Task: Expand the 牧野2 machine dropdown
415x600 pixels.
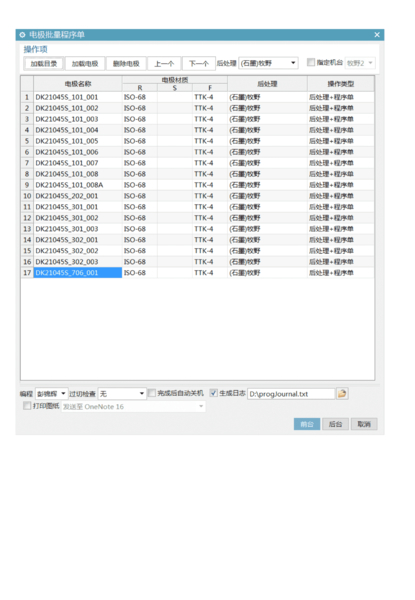Action: click(x=360, y=63)
